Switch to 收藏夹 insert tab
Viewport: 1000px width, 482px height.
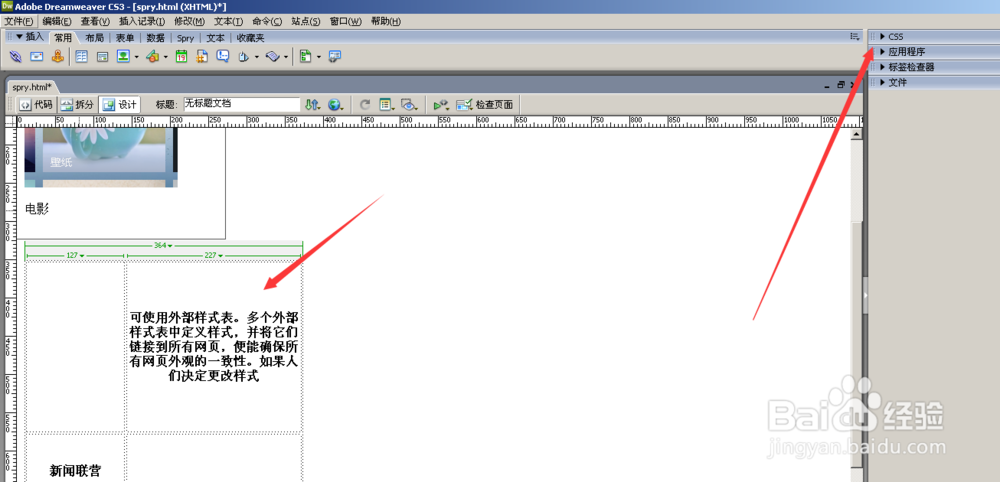pyautogui.click(x=251, y=38)
